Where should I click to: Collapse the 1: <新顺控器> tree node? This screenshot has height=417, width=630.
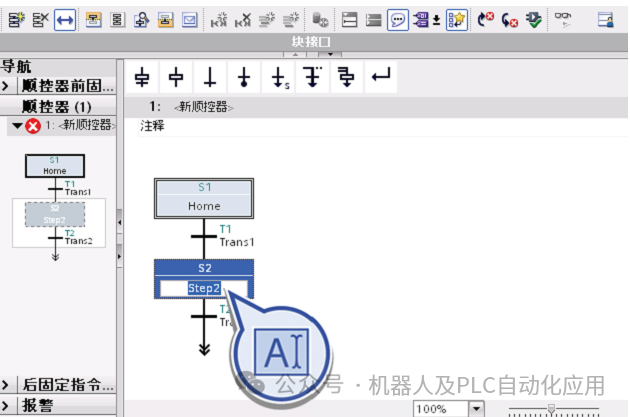click(x=17, y=126)
